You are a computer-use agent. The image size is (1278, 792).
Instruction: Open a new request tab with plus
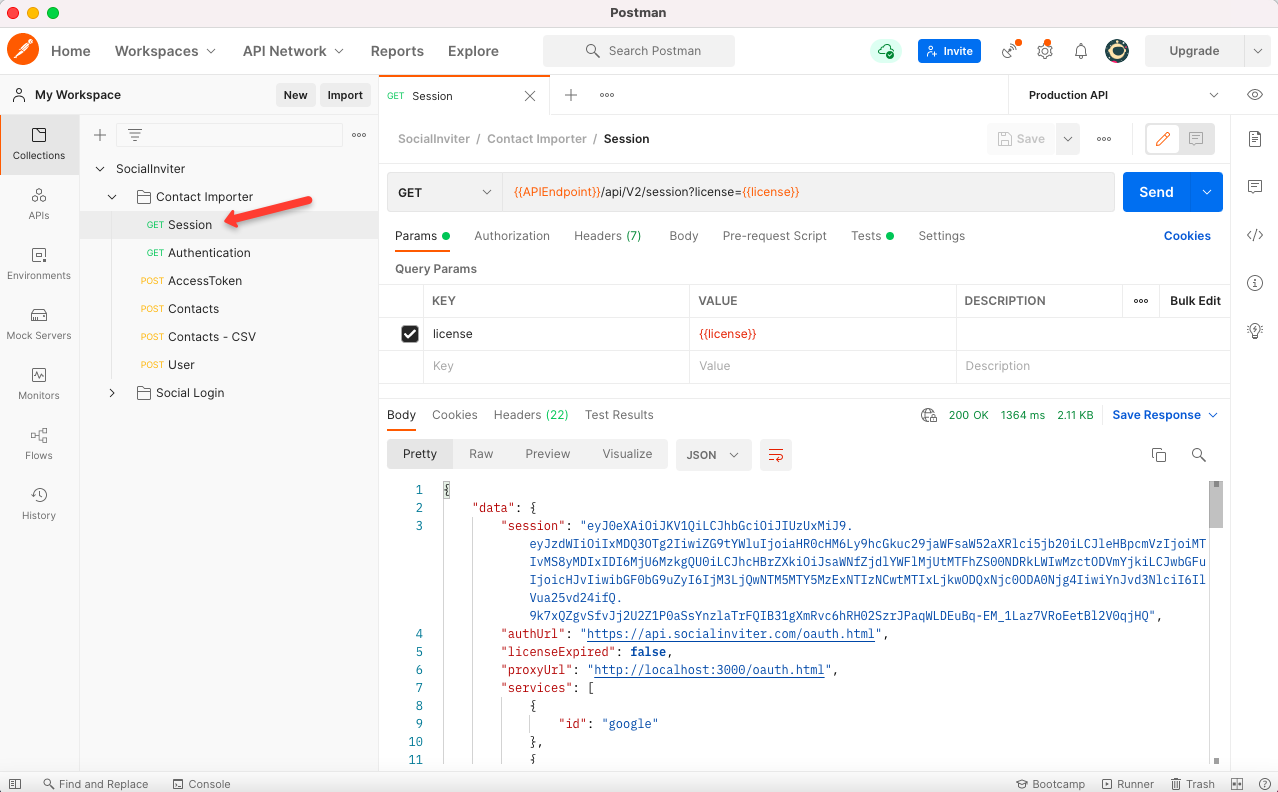point(571,95)
